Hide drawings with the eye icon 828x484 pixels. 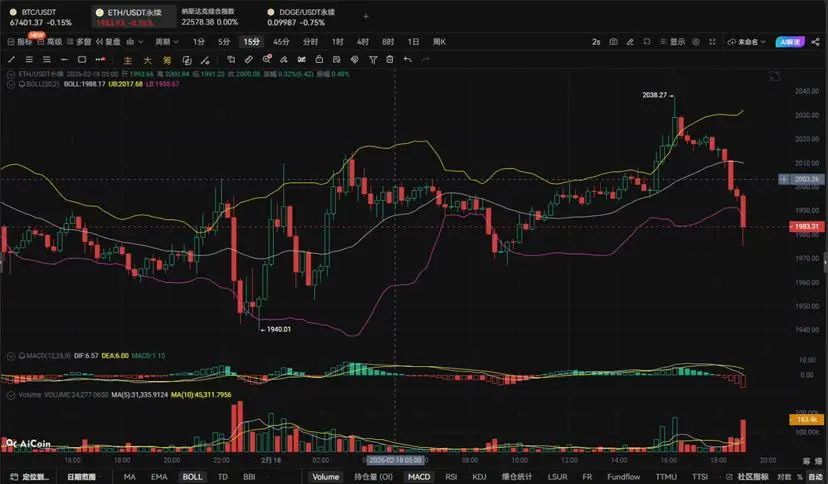click(x=354, y=60)
